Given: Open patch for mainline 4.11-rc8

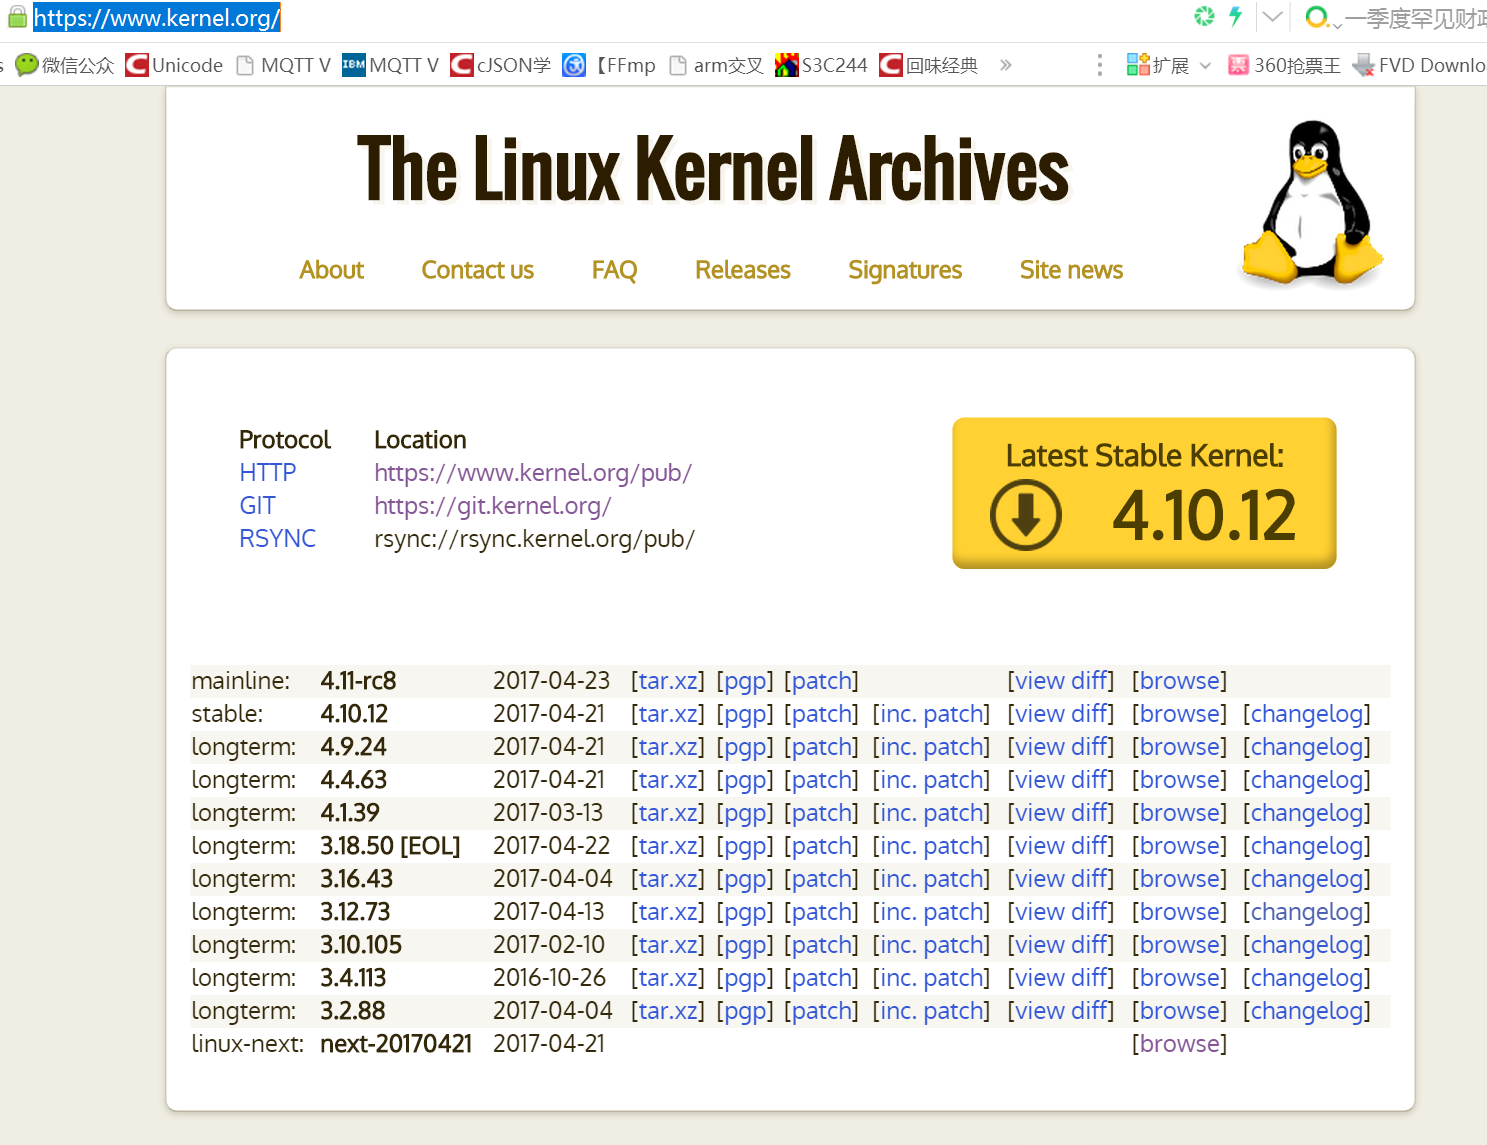Looking at the screenshot, I should coord(822,681).
